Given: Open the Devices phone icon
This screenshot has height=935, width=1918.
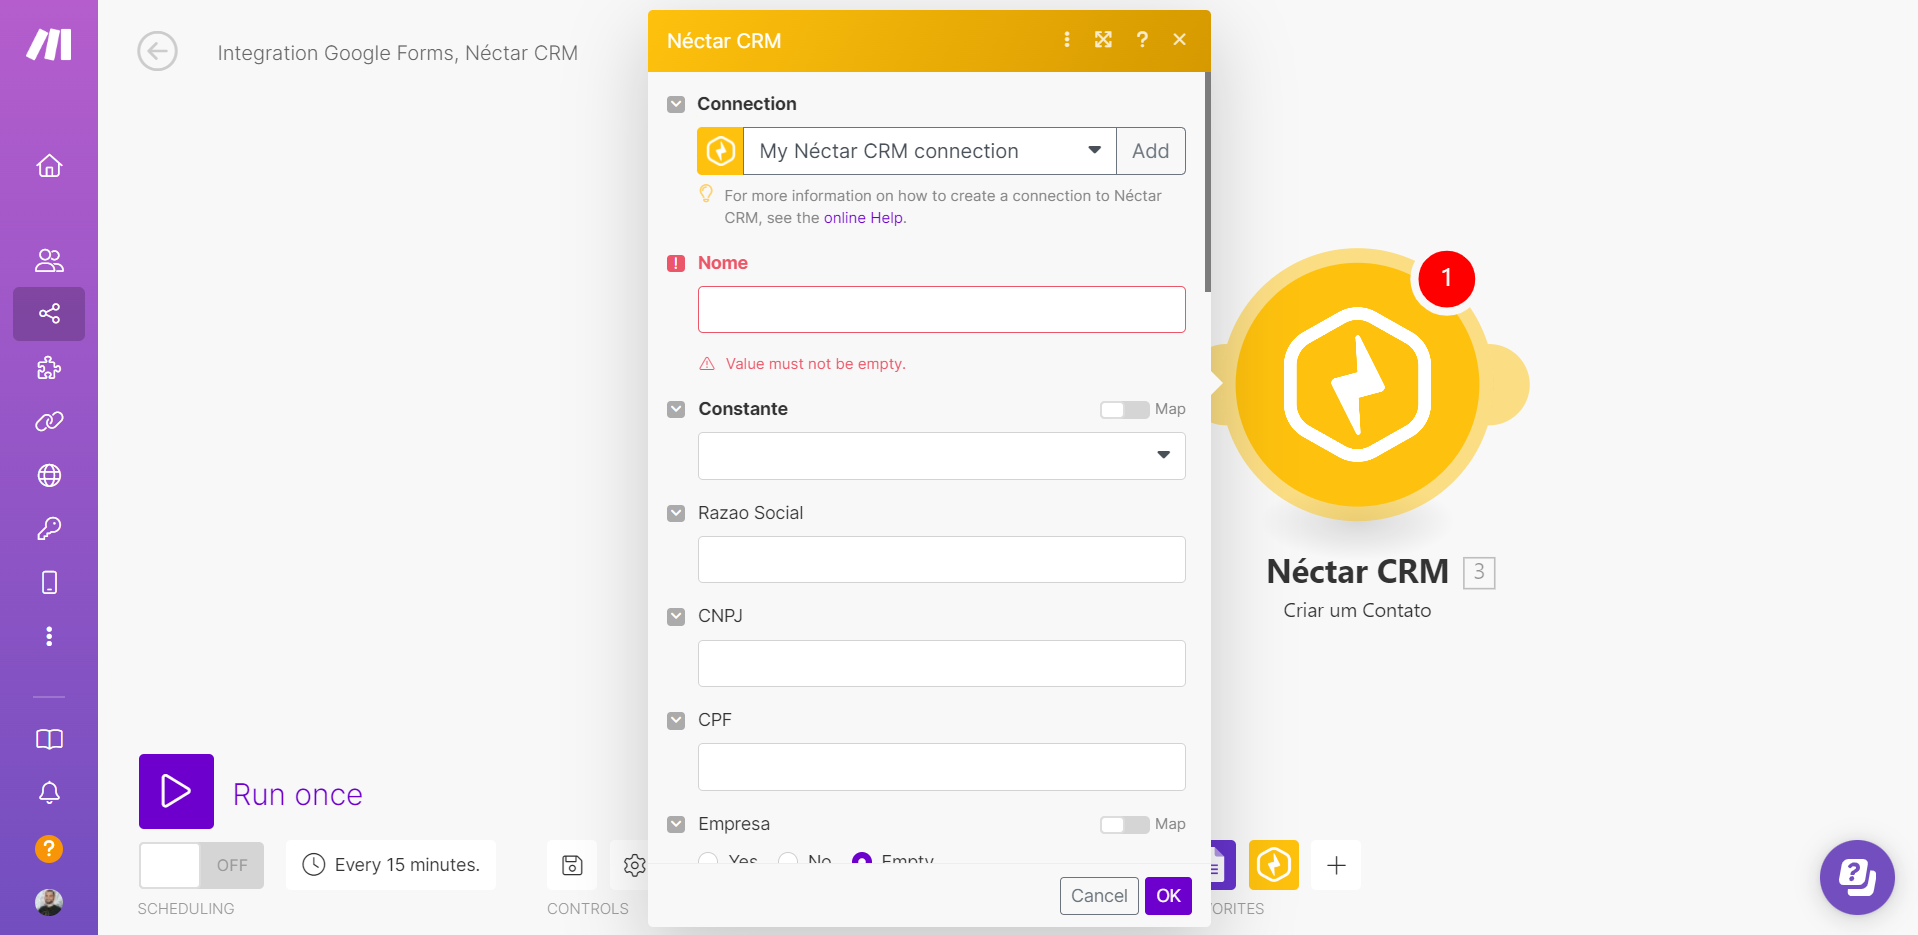Looking at the screenshot, I should (x=49, y=583).
